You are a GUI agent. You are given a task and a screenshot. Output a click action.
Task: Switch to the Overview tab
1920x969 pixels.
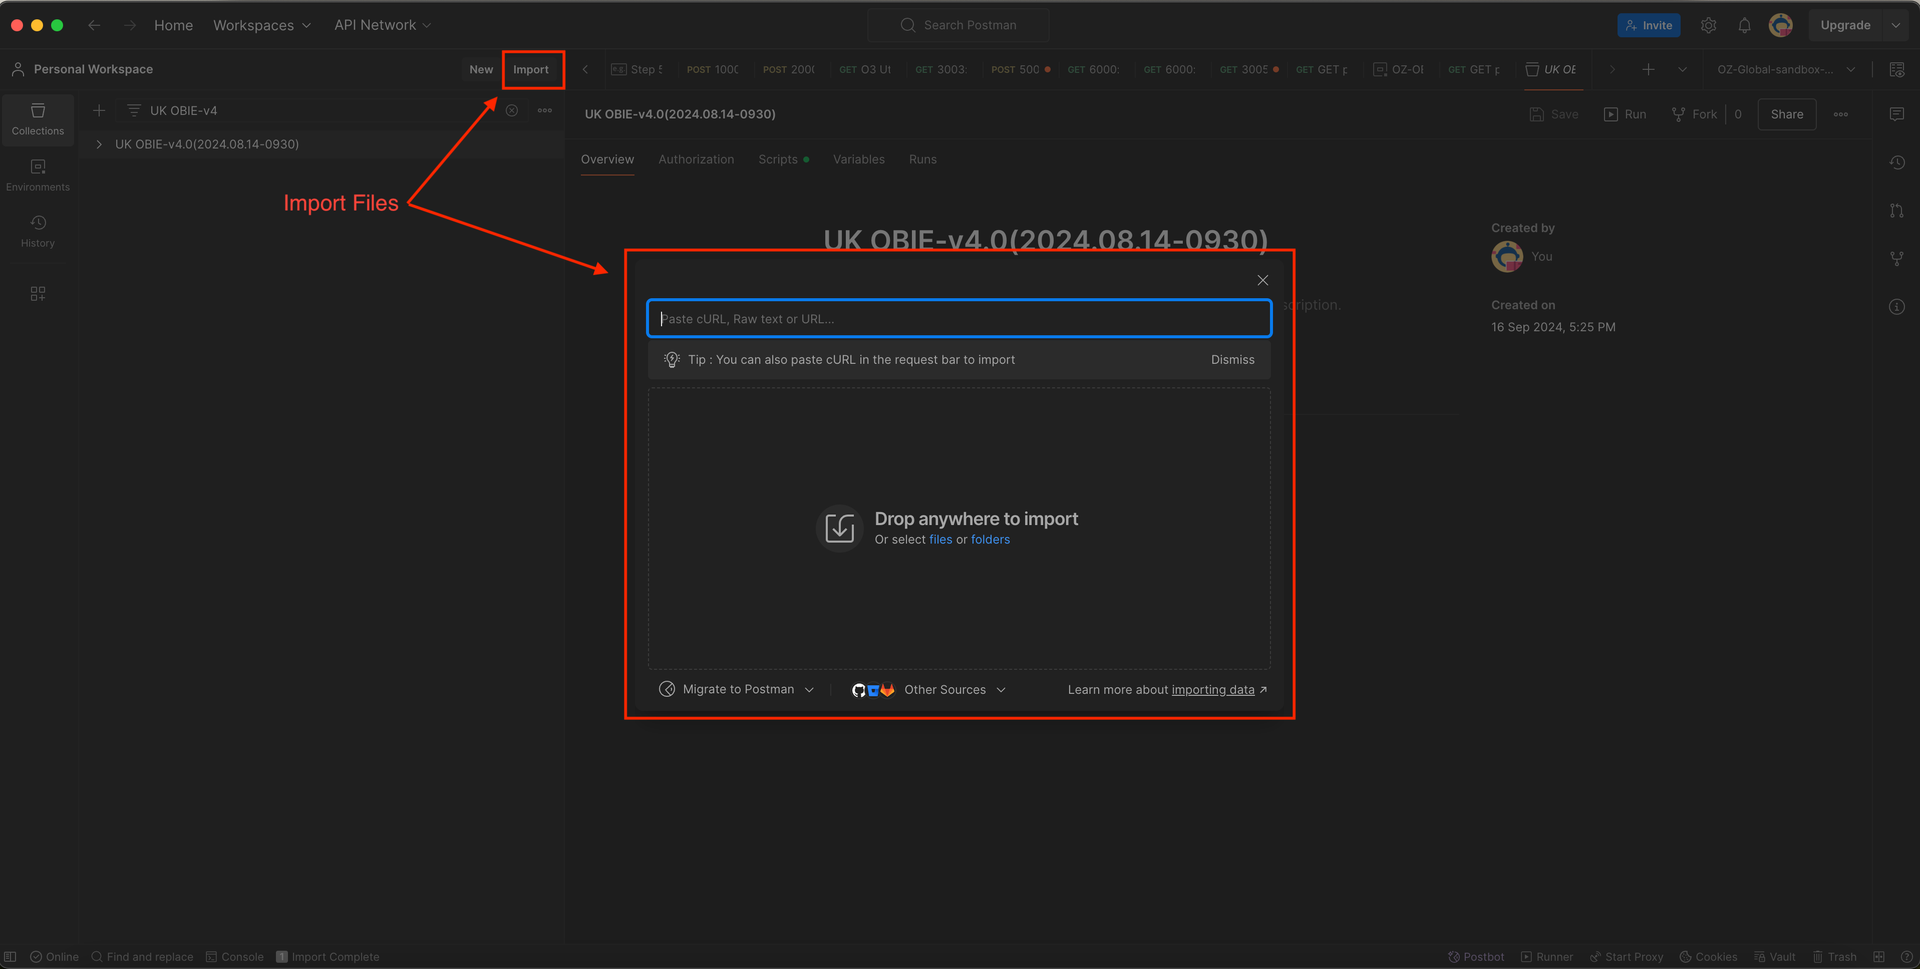(607, 159)
